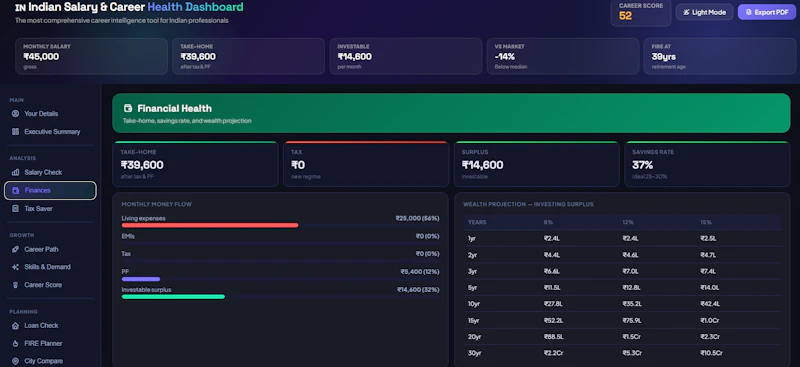Open the FIRE Planner
The image size is (800, 367).
point(50,344)
